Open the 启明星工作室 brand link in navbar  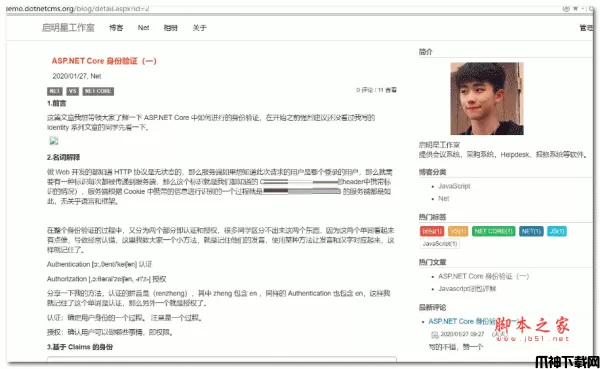pyautogui.click(x=68, y=28)
